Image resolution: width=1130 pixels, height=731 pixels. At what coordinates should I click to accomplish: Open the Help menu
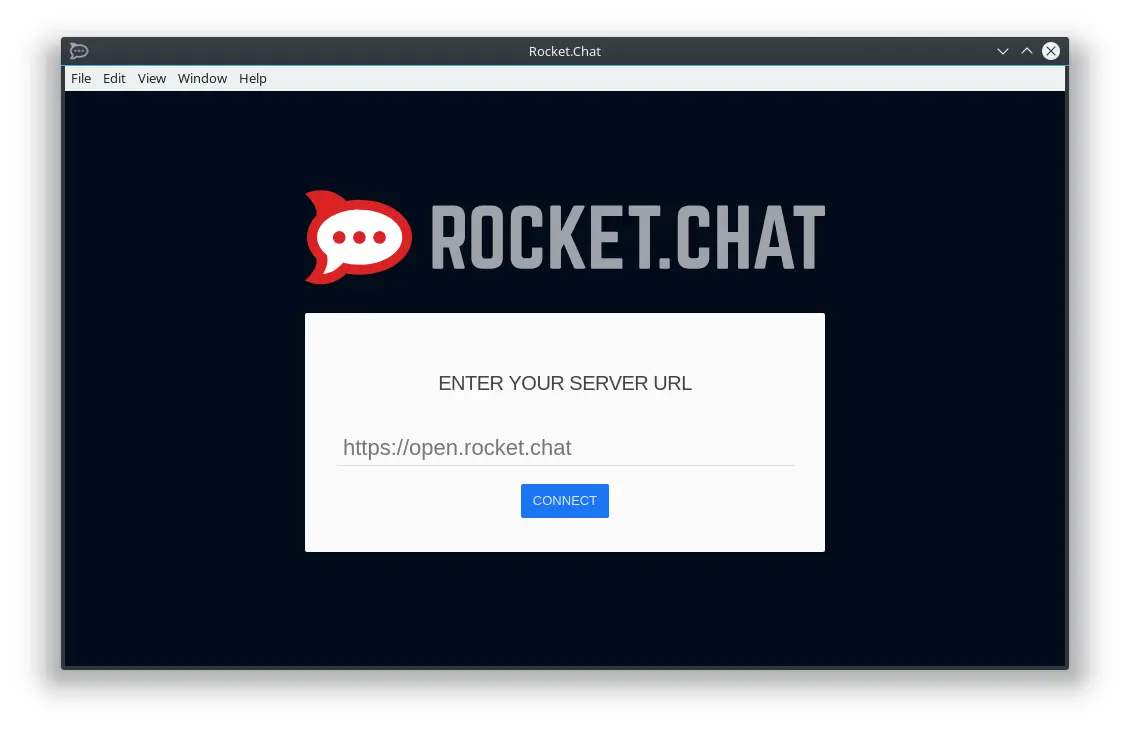(x=252, y=79)
